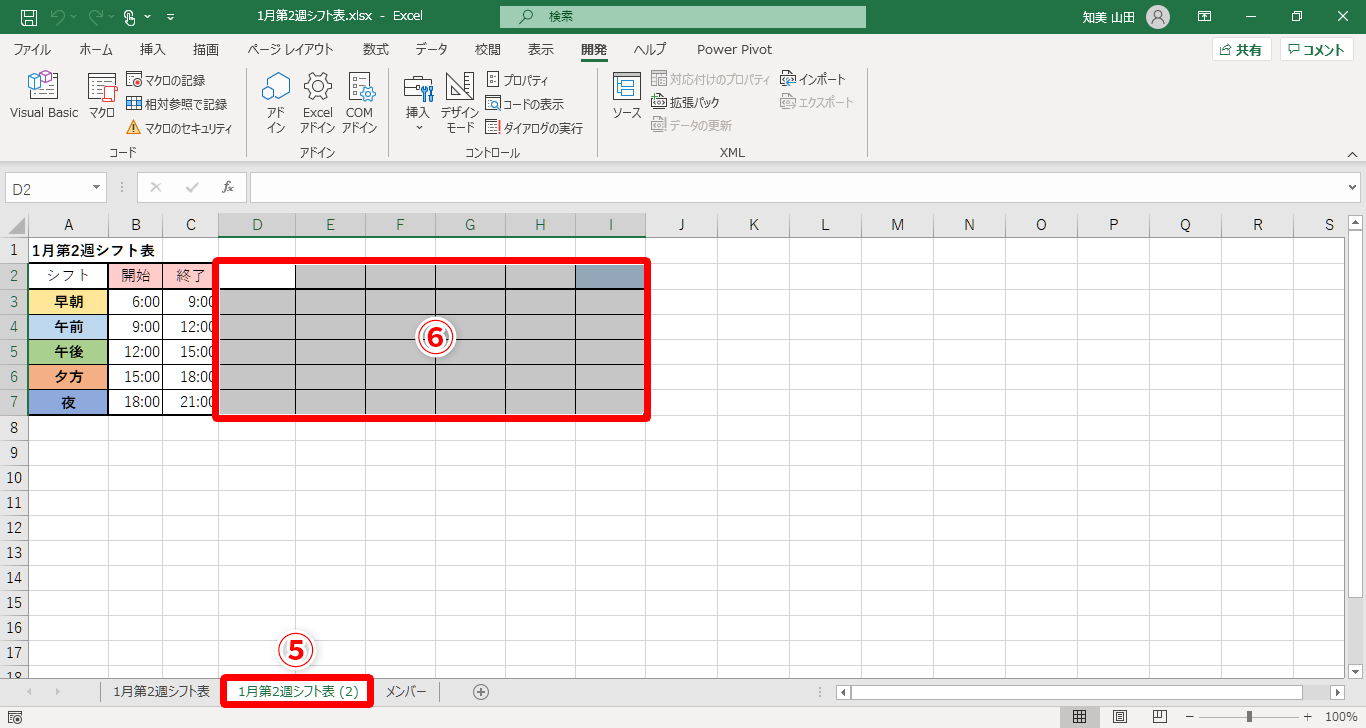Switch to the 数式 tab
Screen dimensions: 1366x728
[x=376, y=49]
